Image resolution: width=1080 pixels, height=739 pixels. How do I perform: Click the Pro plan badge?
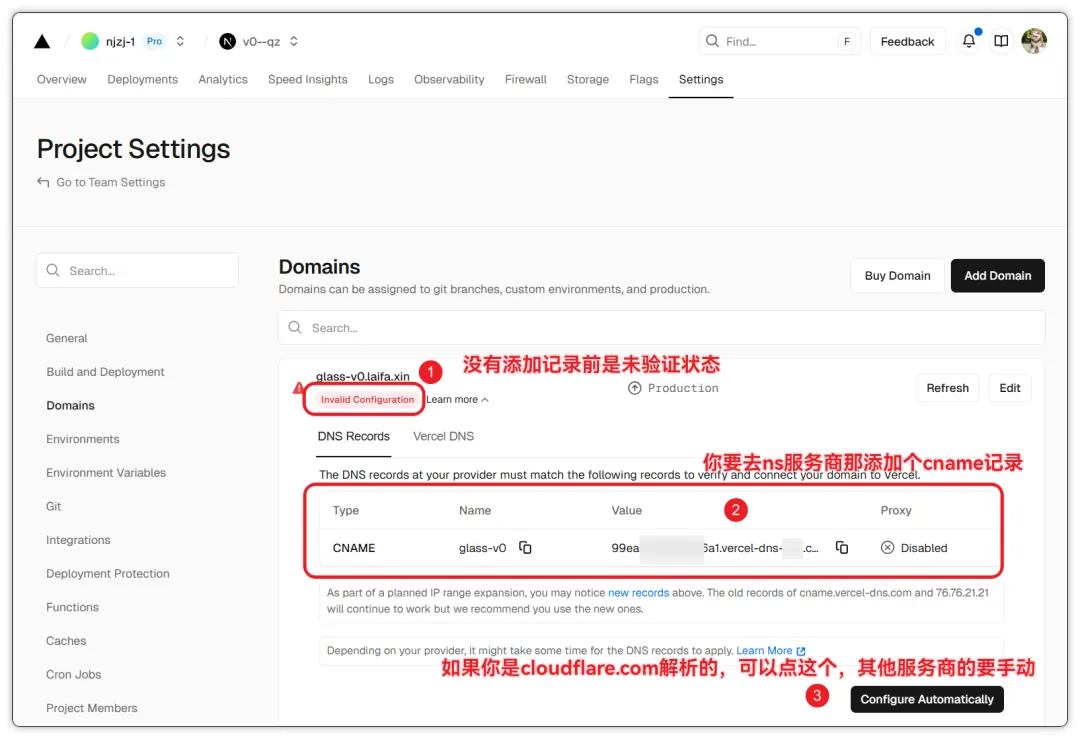(x=154, y=41)
